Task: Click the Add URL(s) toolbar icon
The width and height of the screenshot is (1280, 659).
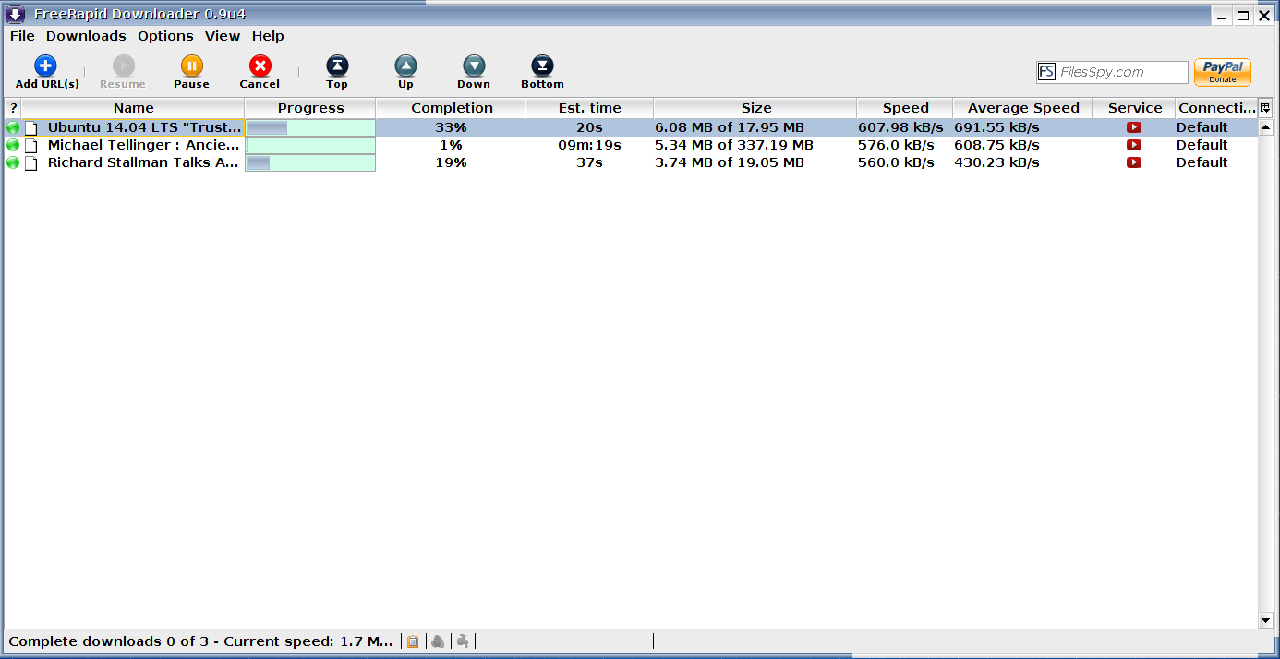Action: click(46, 67)
